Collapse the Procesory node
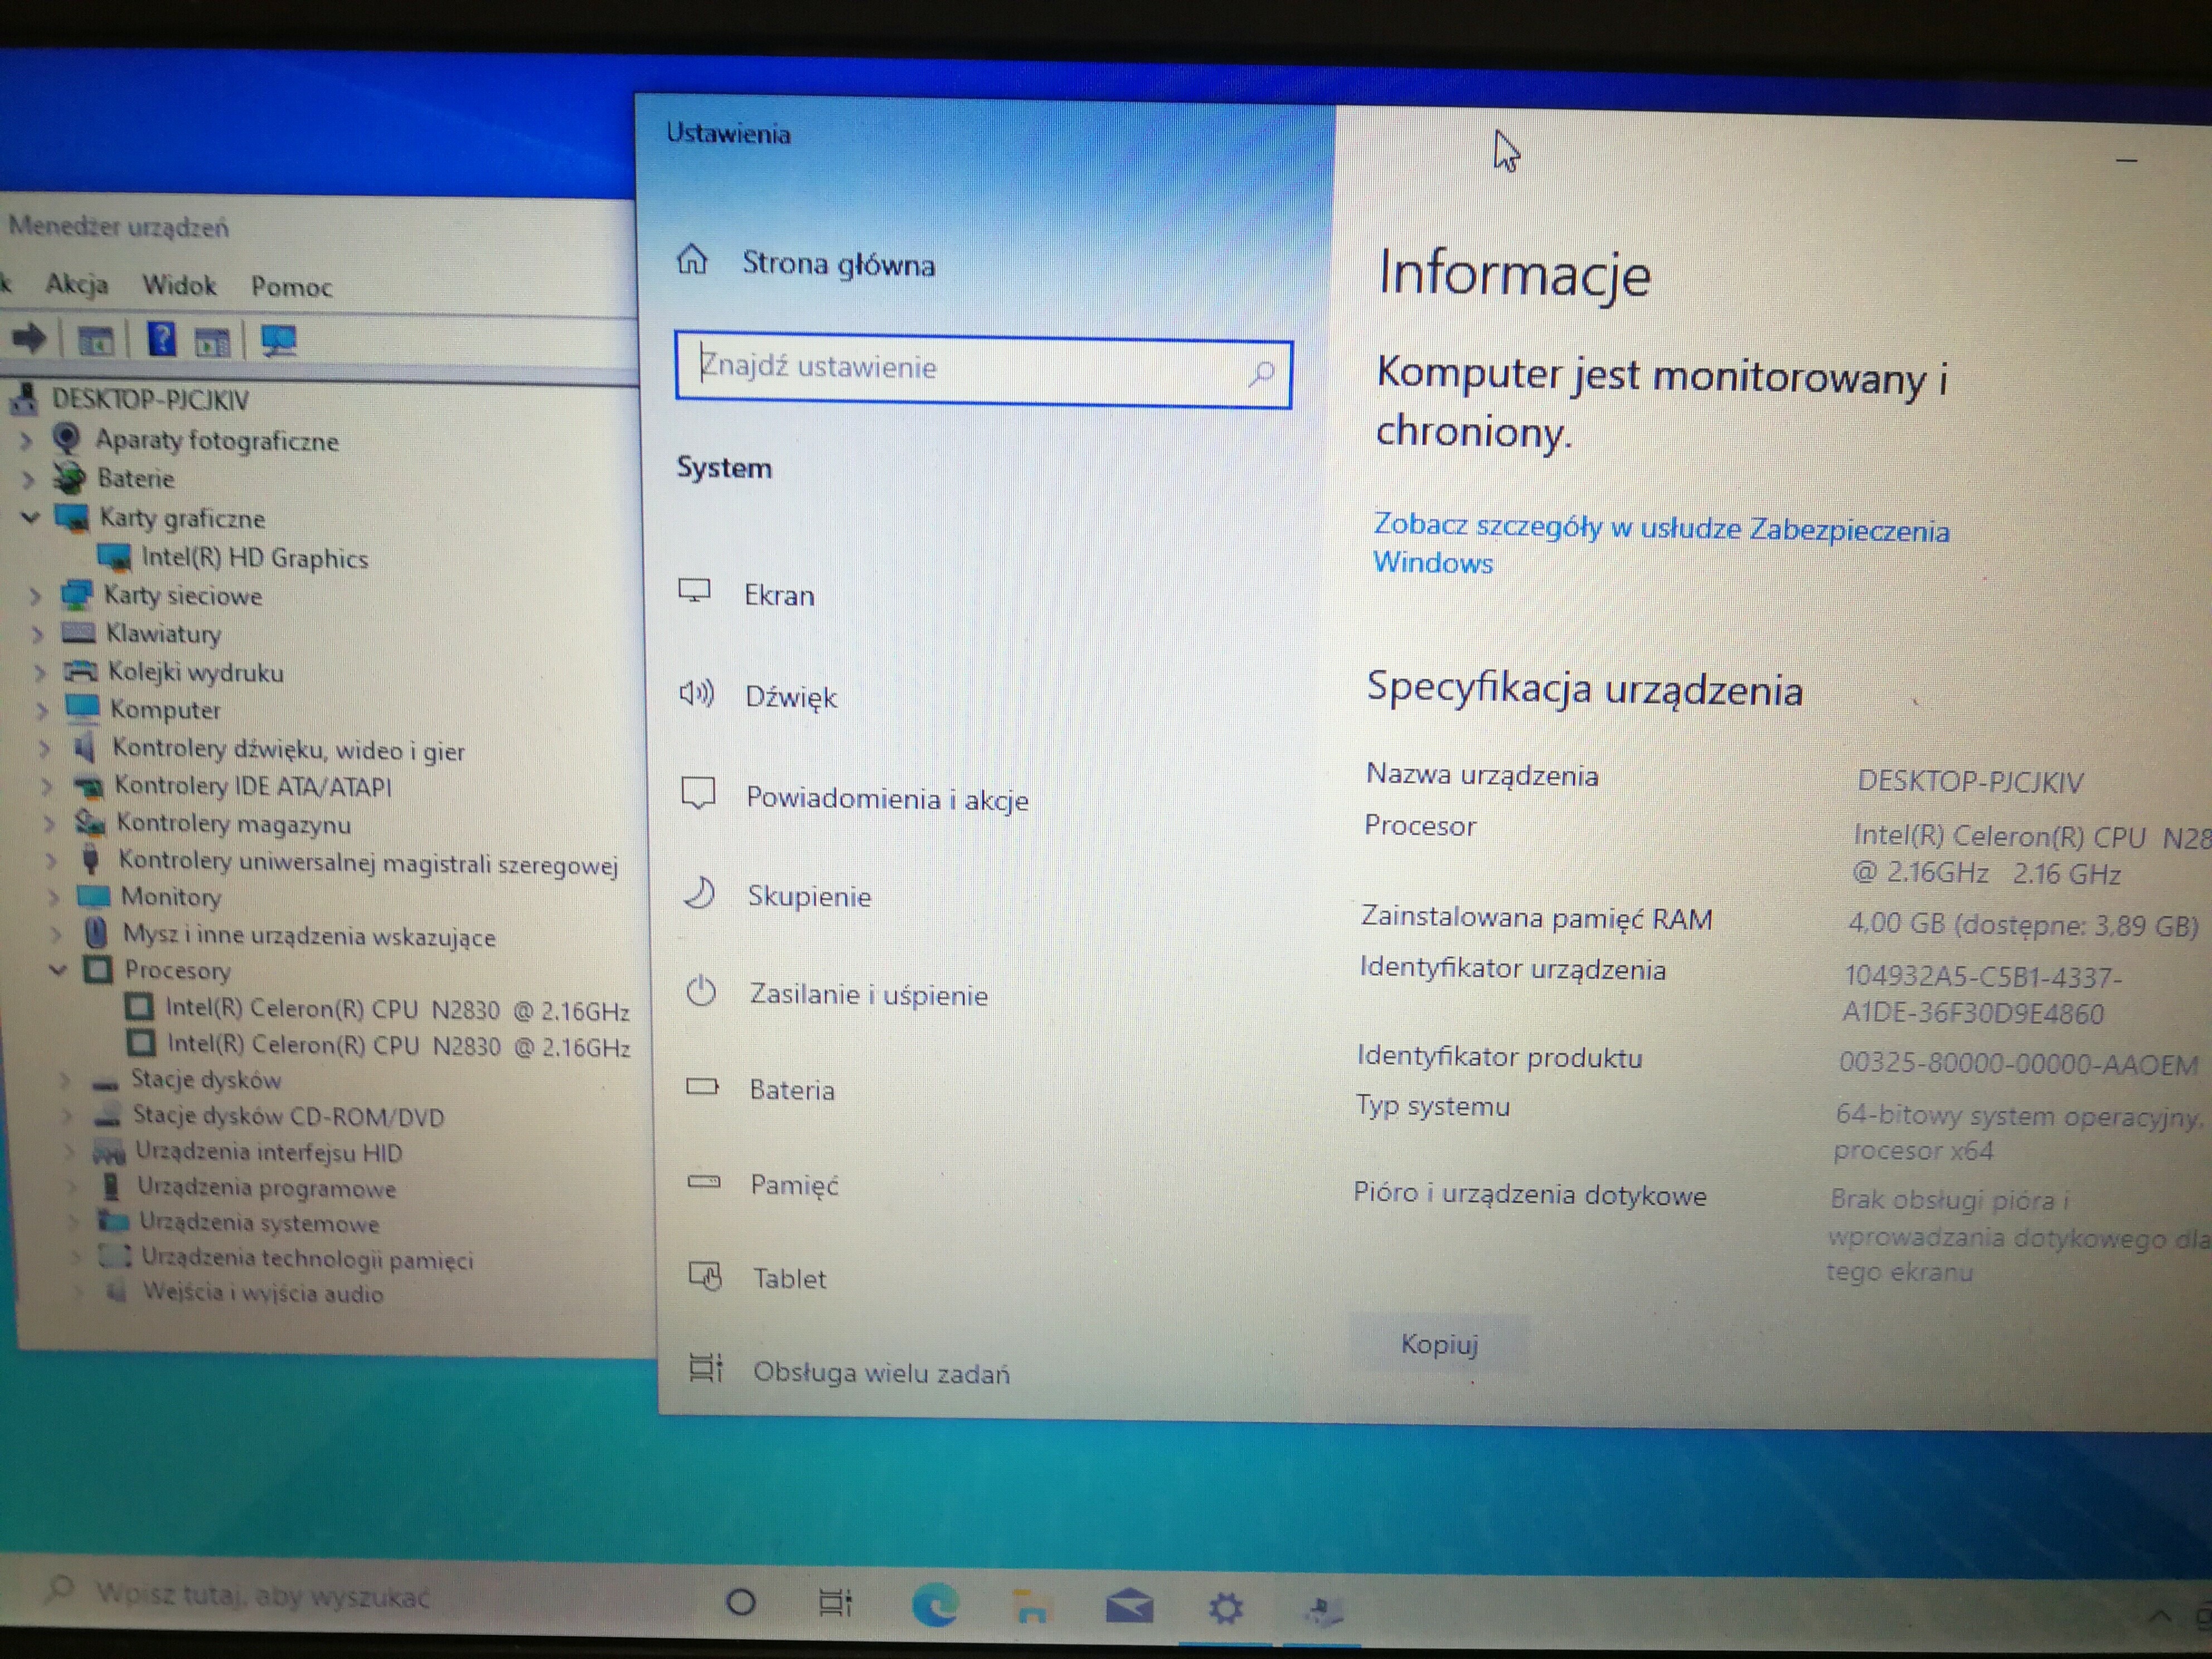 pos(58,969)
